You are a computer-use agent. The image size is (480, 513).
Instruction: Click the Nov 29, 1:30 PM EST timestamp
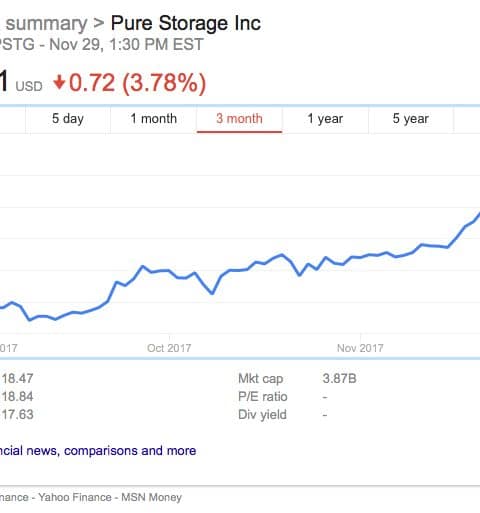[x=126, y=45]
